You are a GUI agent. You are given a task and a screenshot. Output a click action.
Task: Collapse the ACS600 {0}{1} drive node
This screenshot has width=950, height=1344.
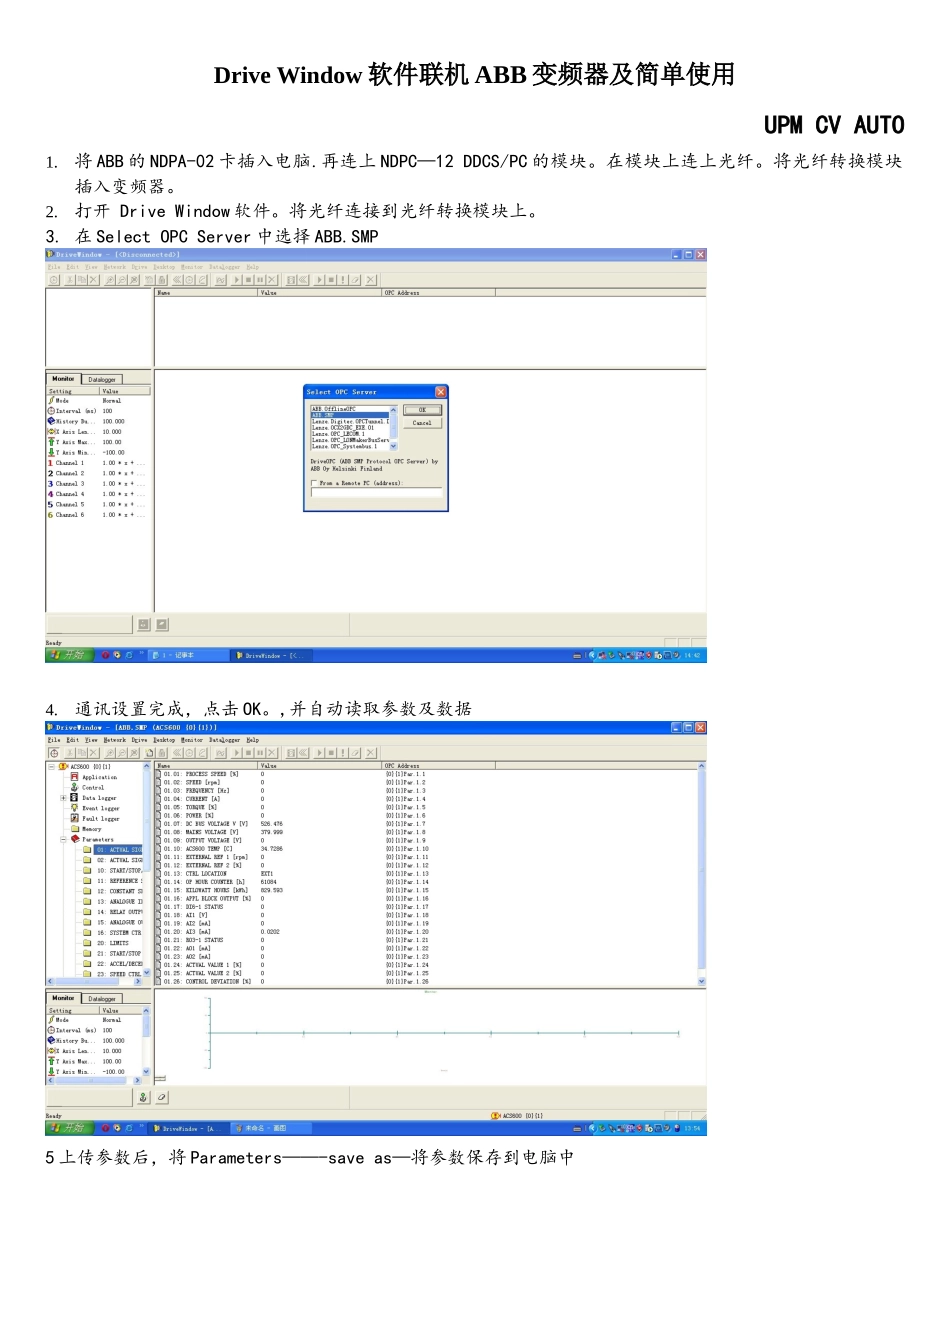click(52, 767)
